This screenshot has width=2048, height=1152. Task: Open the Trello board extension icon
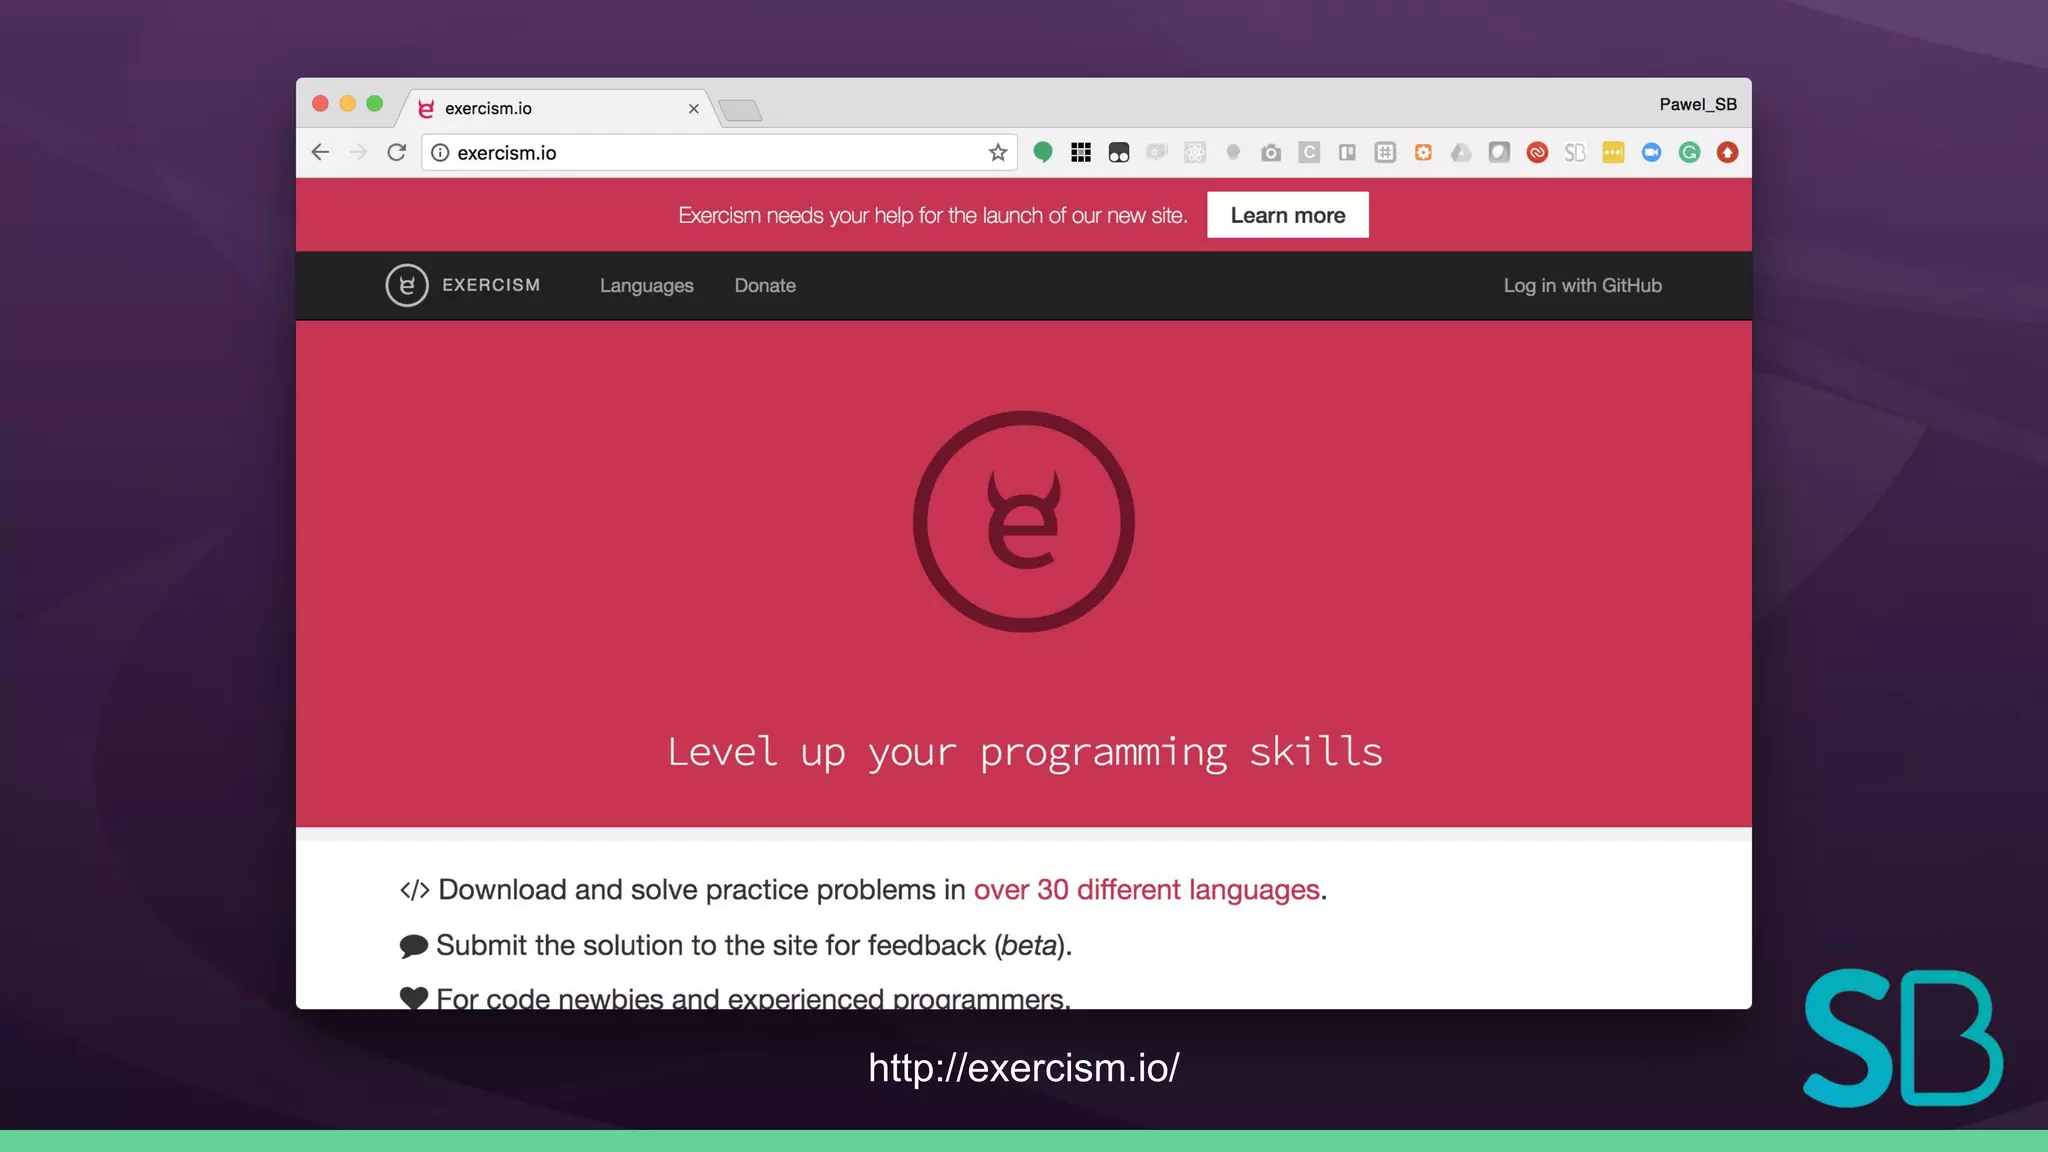pyautogui.click(x=1347, y=153)
